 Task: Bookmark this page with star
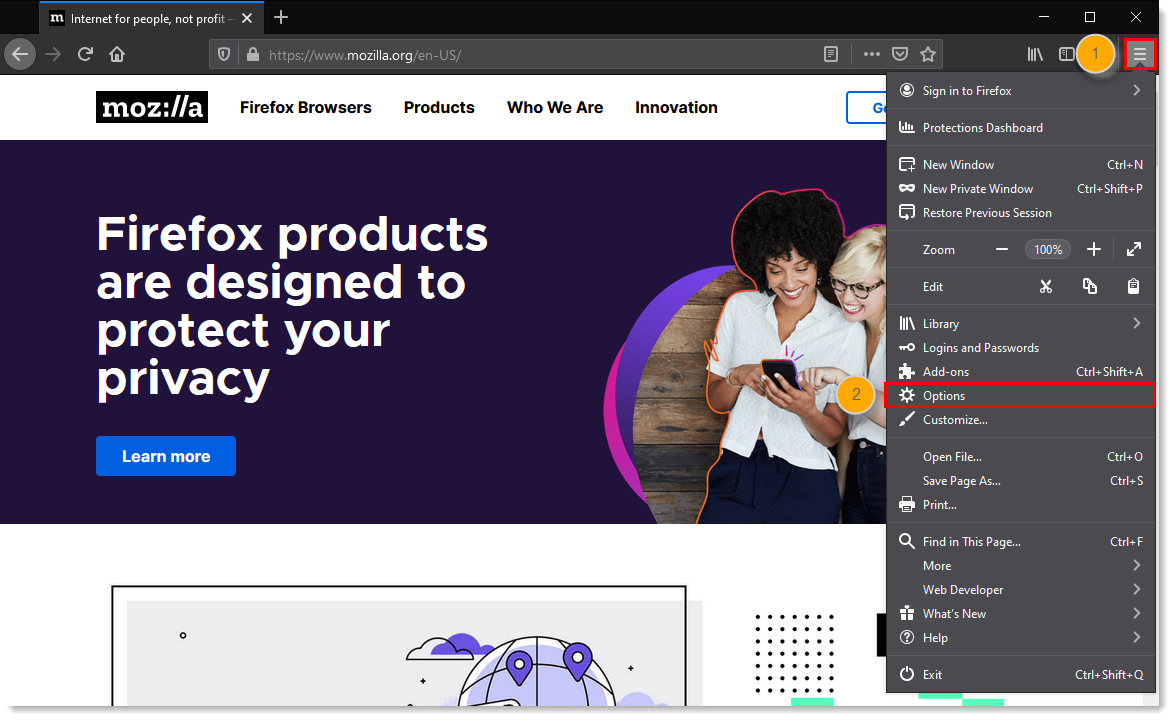click(x=928, y=54)
